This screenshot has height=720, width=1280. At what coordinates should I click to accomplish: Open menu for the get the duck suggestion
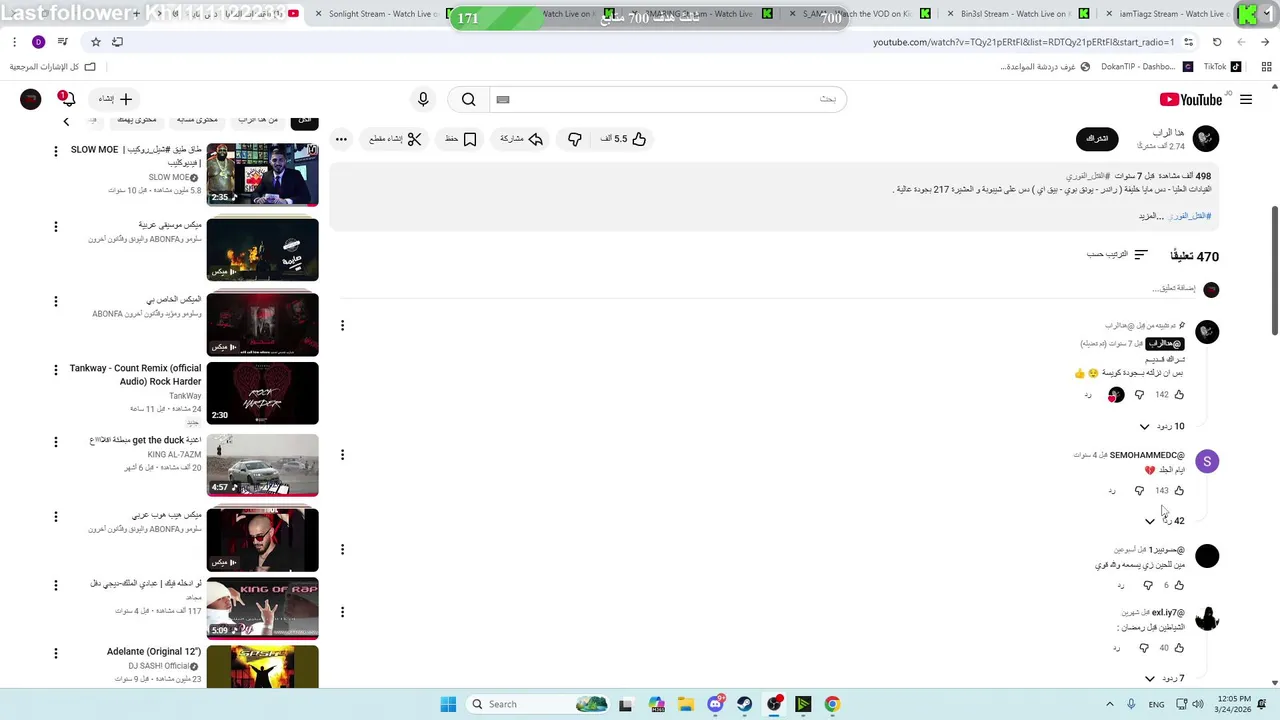coord(56,442)
